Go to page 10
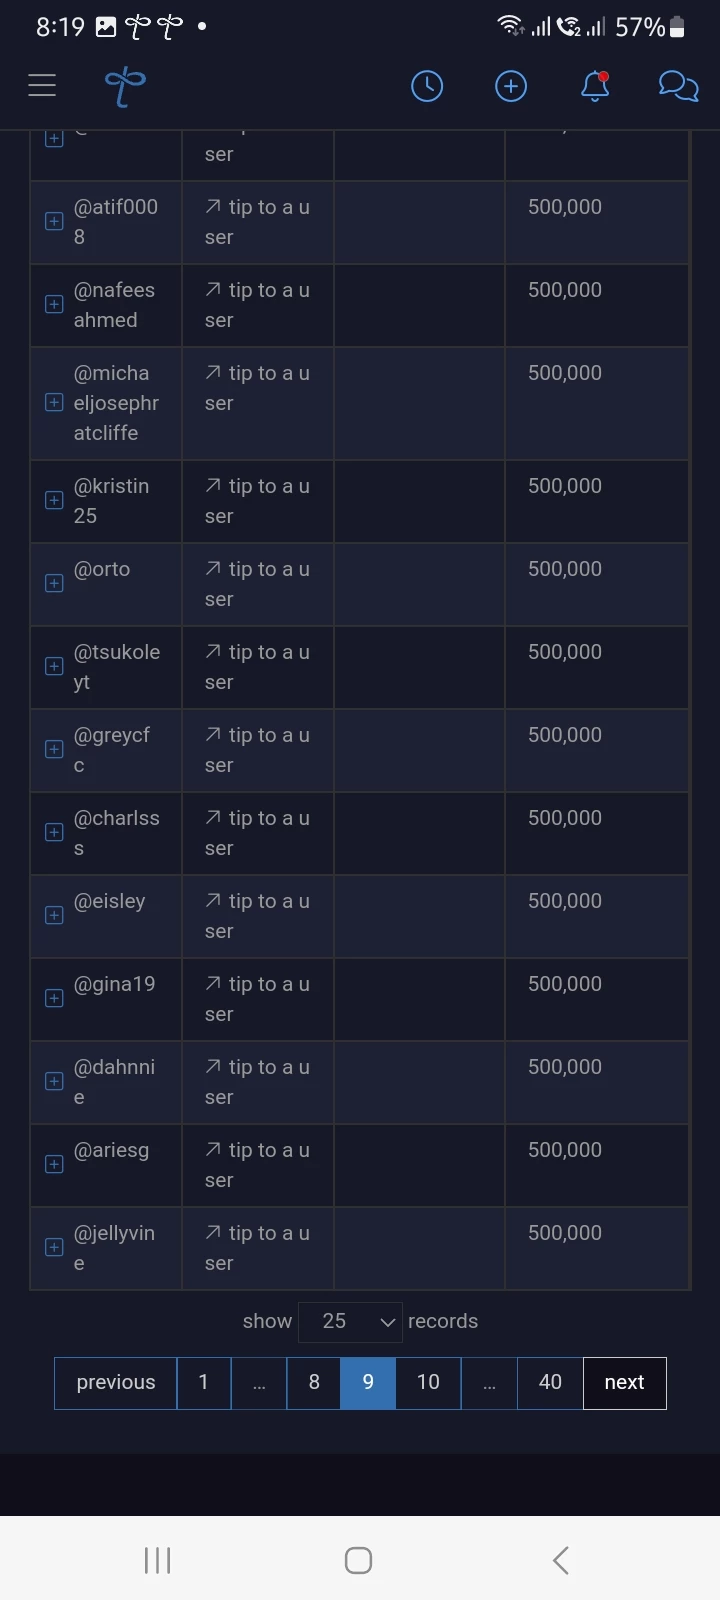Viewport: 720px width, 1600px height. coord(428,1383)
